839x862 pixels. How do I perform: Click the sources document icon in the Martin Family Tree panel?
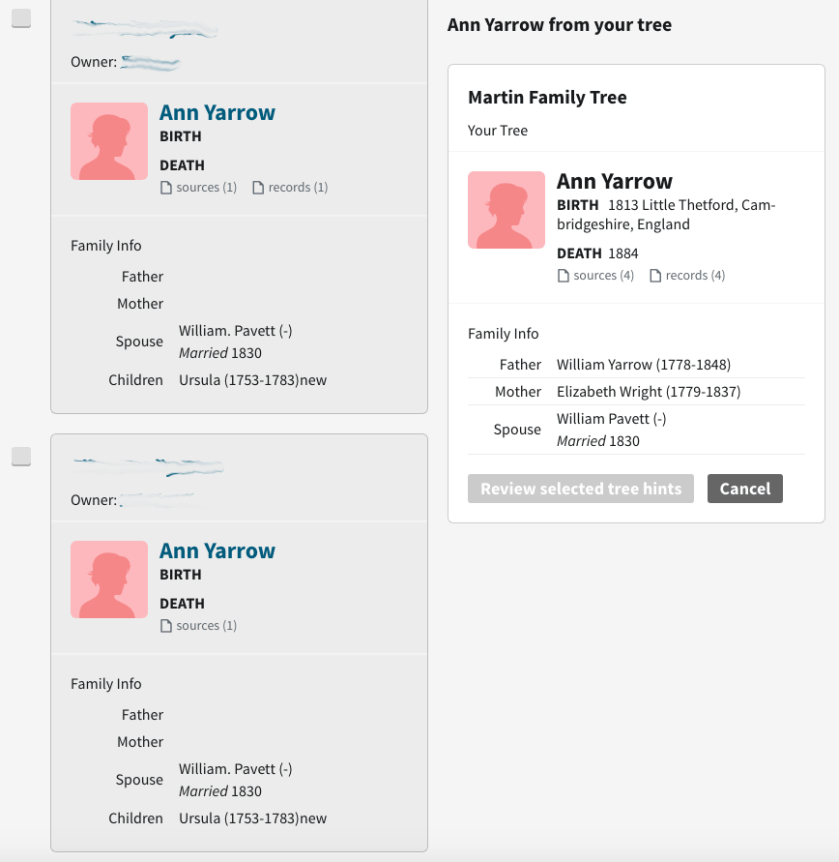tap(562, 275)
